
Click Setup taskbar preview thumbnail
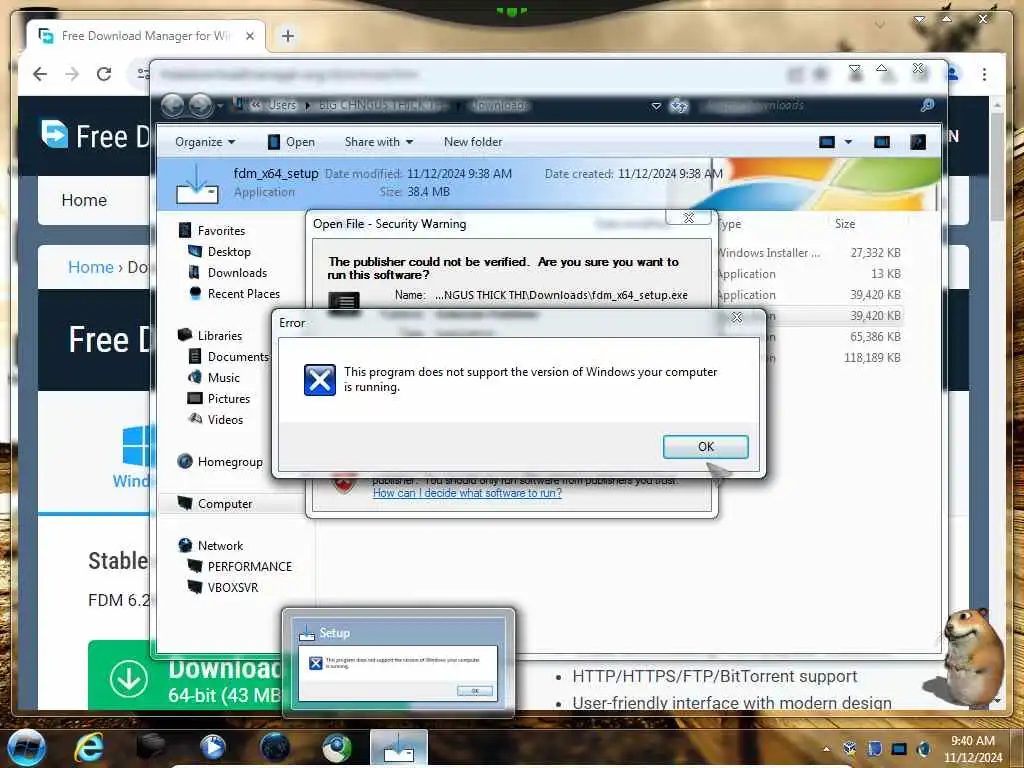[398, 663]
